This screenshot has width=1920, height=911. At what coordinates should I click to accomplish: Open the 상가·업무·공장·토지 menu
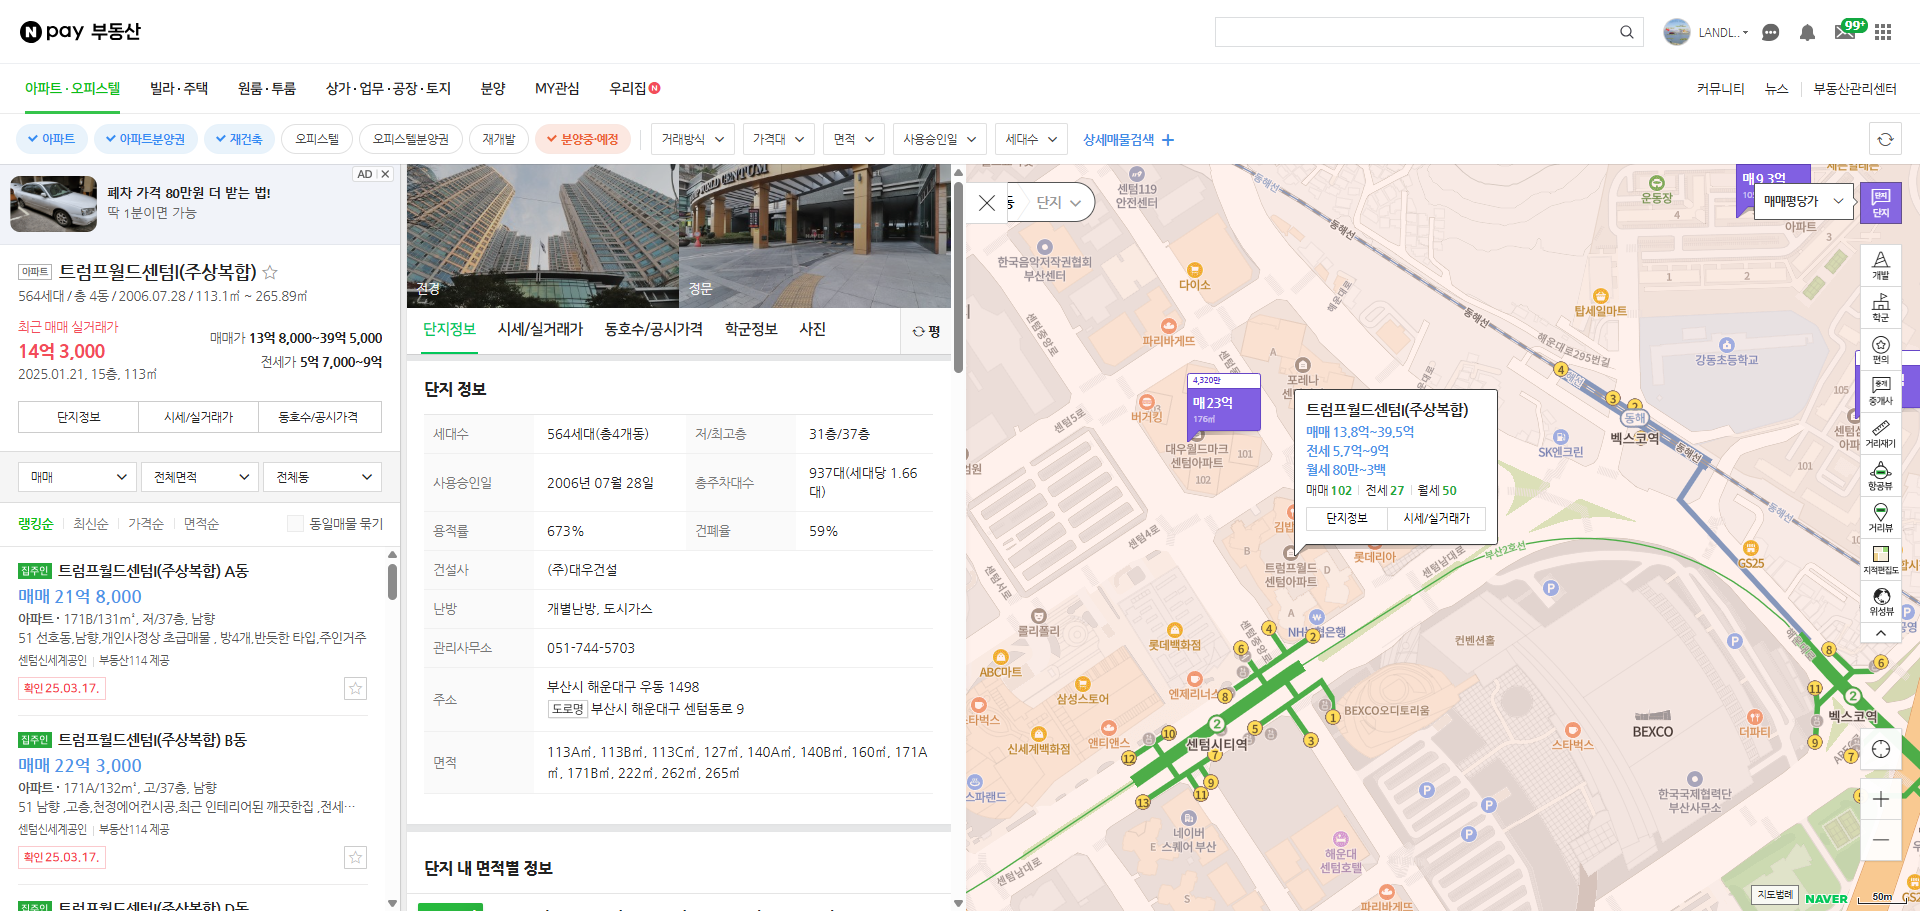(x=388, y=89)
